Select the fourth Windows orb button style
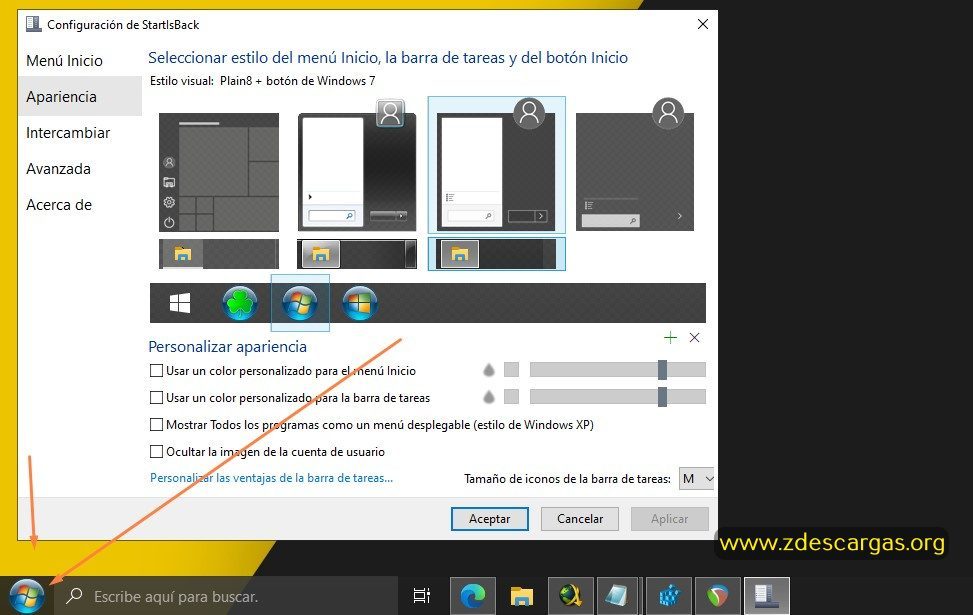Image resolution: width=973 pixels, height=615 pixels. click(359, 303)
